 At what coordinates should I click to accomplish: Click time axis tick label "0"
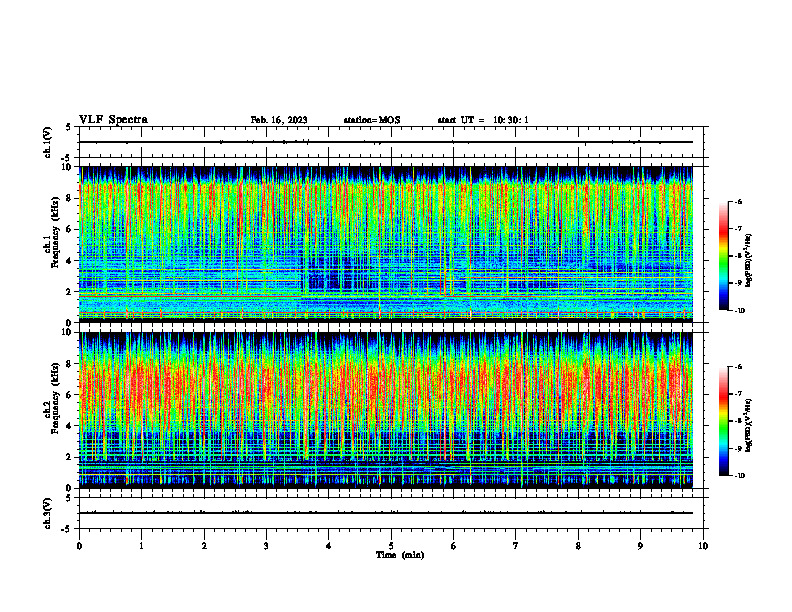[x=79, y=546]
